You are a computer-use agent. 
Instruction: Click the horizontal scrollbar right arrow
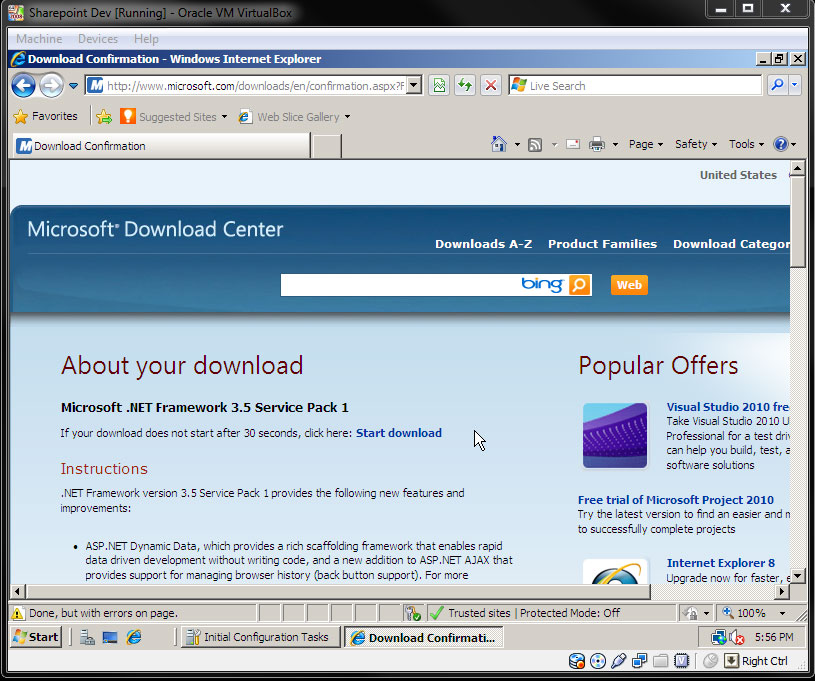coord(781,591)
